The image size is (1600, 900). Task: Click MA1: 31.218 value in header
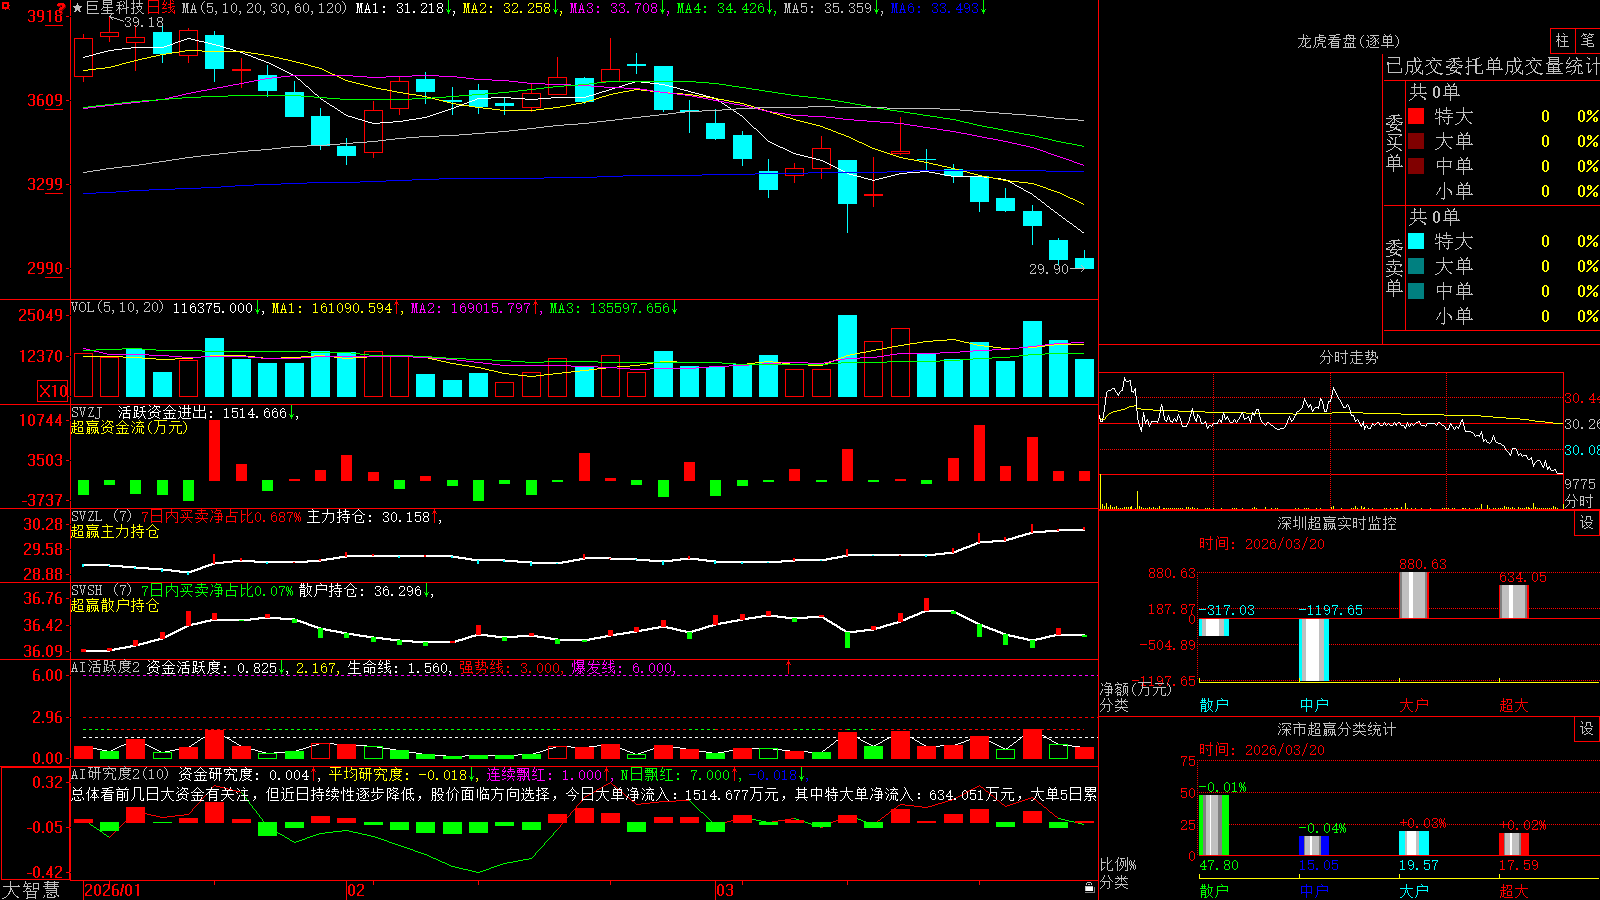click(x=404, y=8)
